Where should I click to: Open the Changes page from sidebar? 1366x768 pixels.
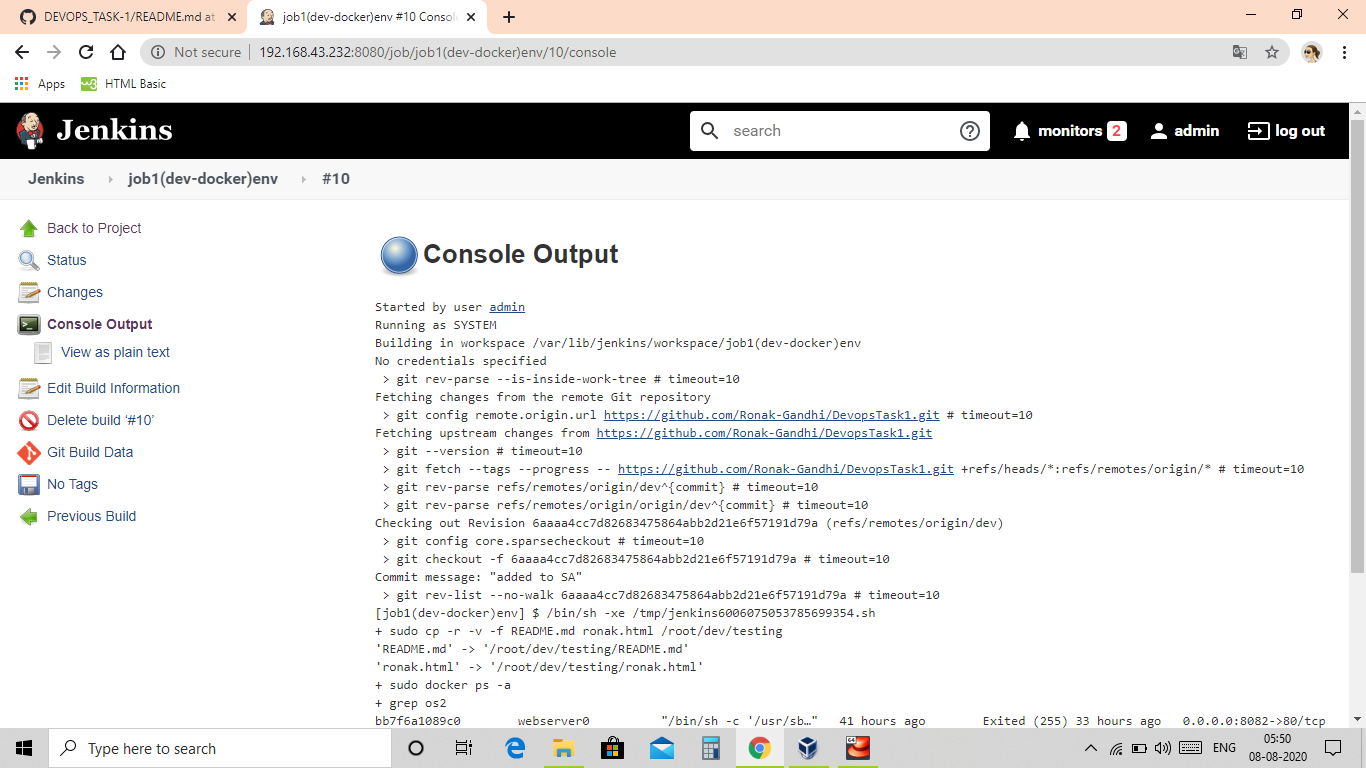point(74,292)
